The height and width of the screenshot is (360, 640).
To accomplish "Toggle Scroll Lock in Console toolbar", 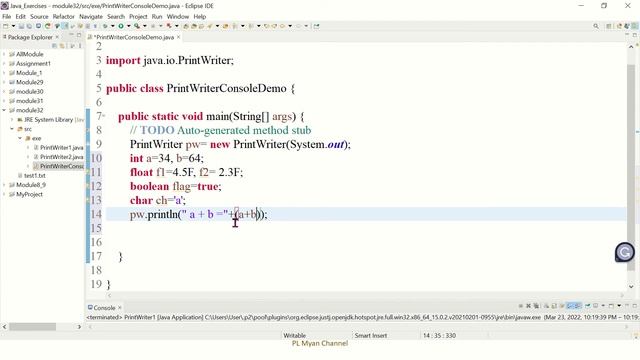I will 553,306.
